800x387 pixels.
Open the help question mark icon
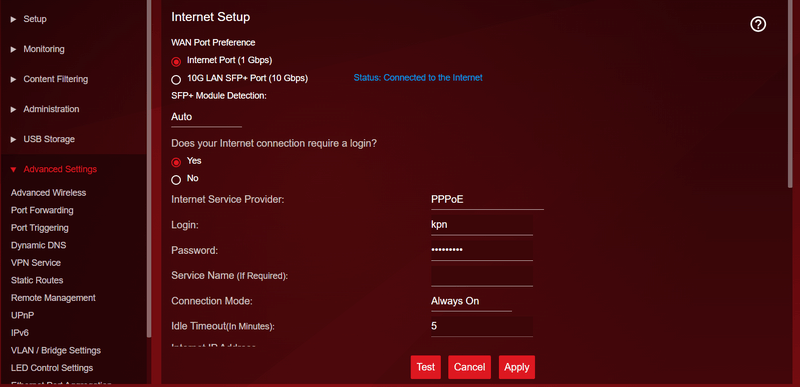[758, 24]
